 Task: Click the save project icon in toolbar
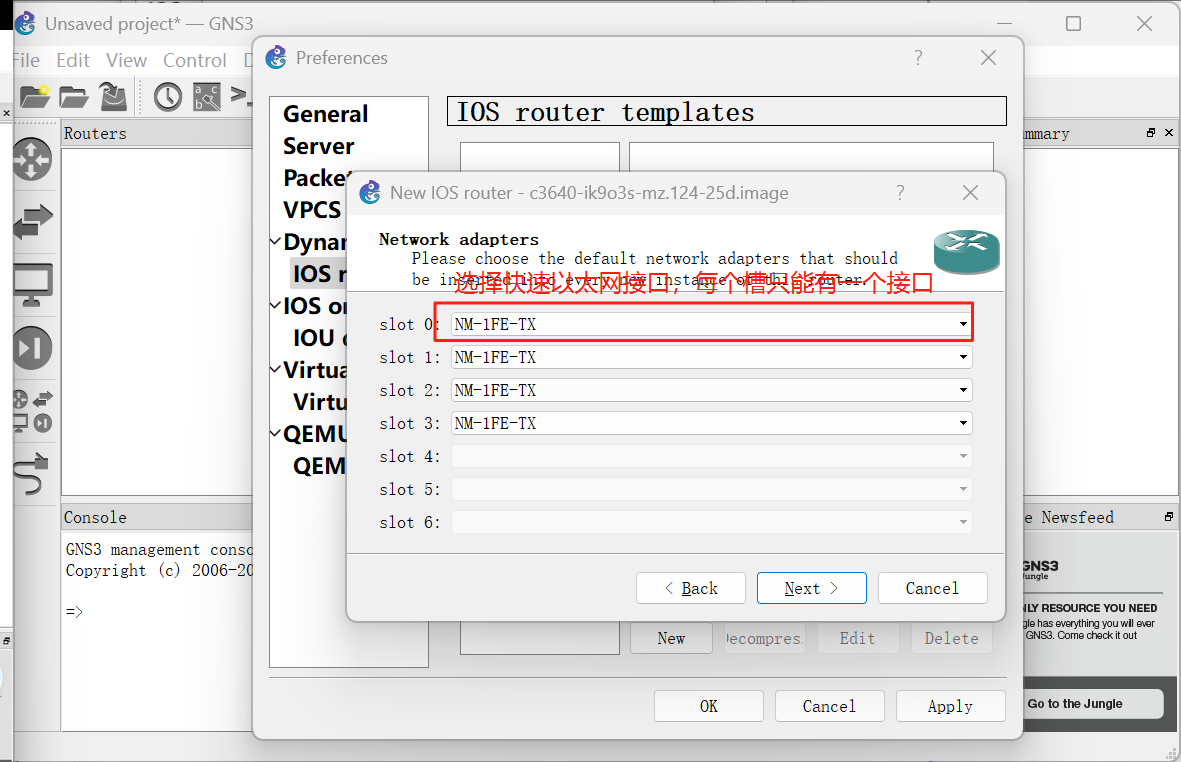[114, 96]
